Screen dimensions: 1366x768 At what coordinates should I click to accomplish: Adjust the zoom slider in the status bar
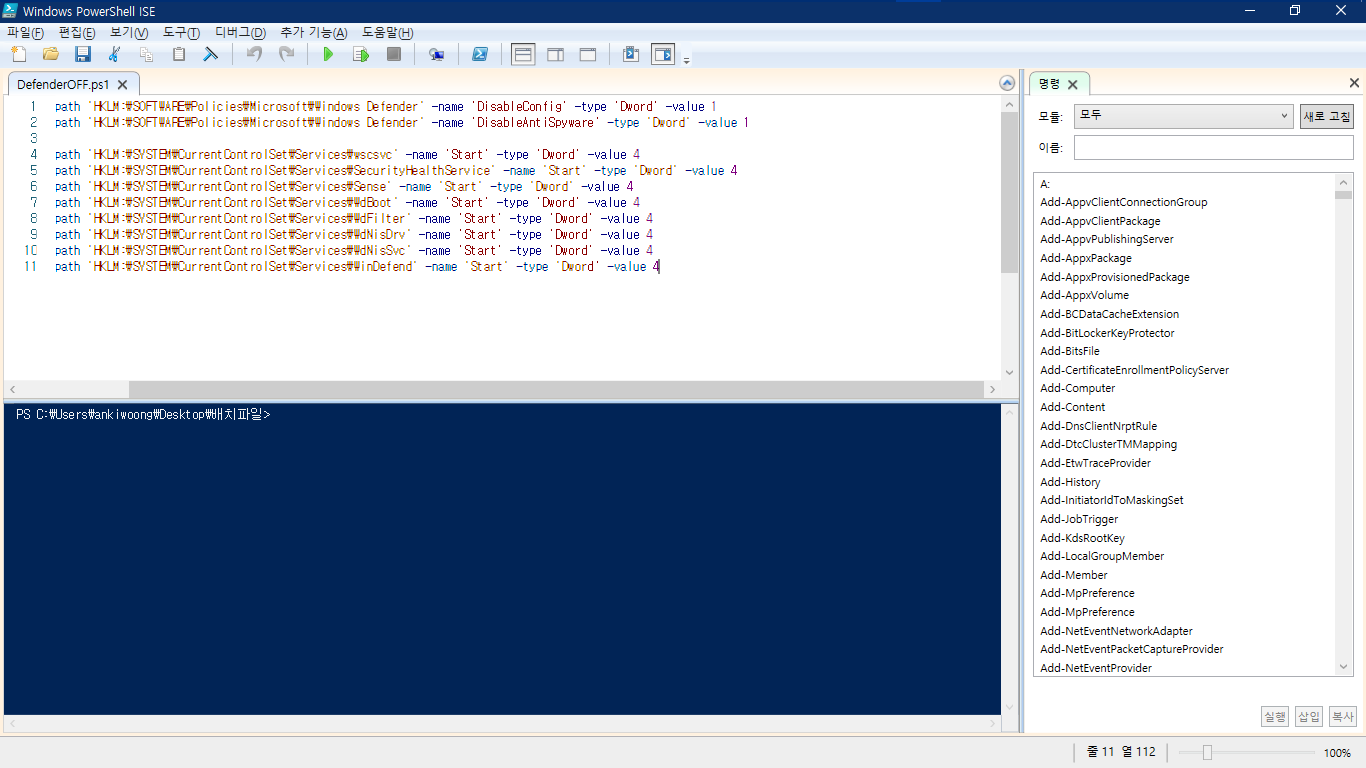coord(1207,753)
